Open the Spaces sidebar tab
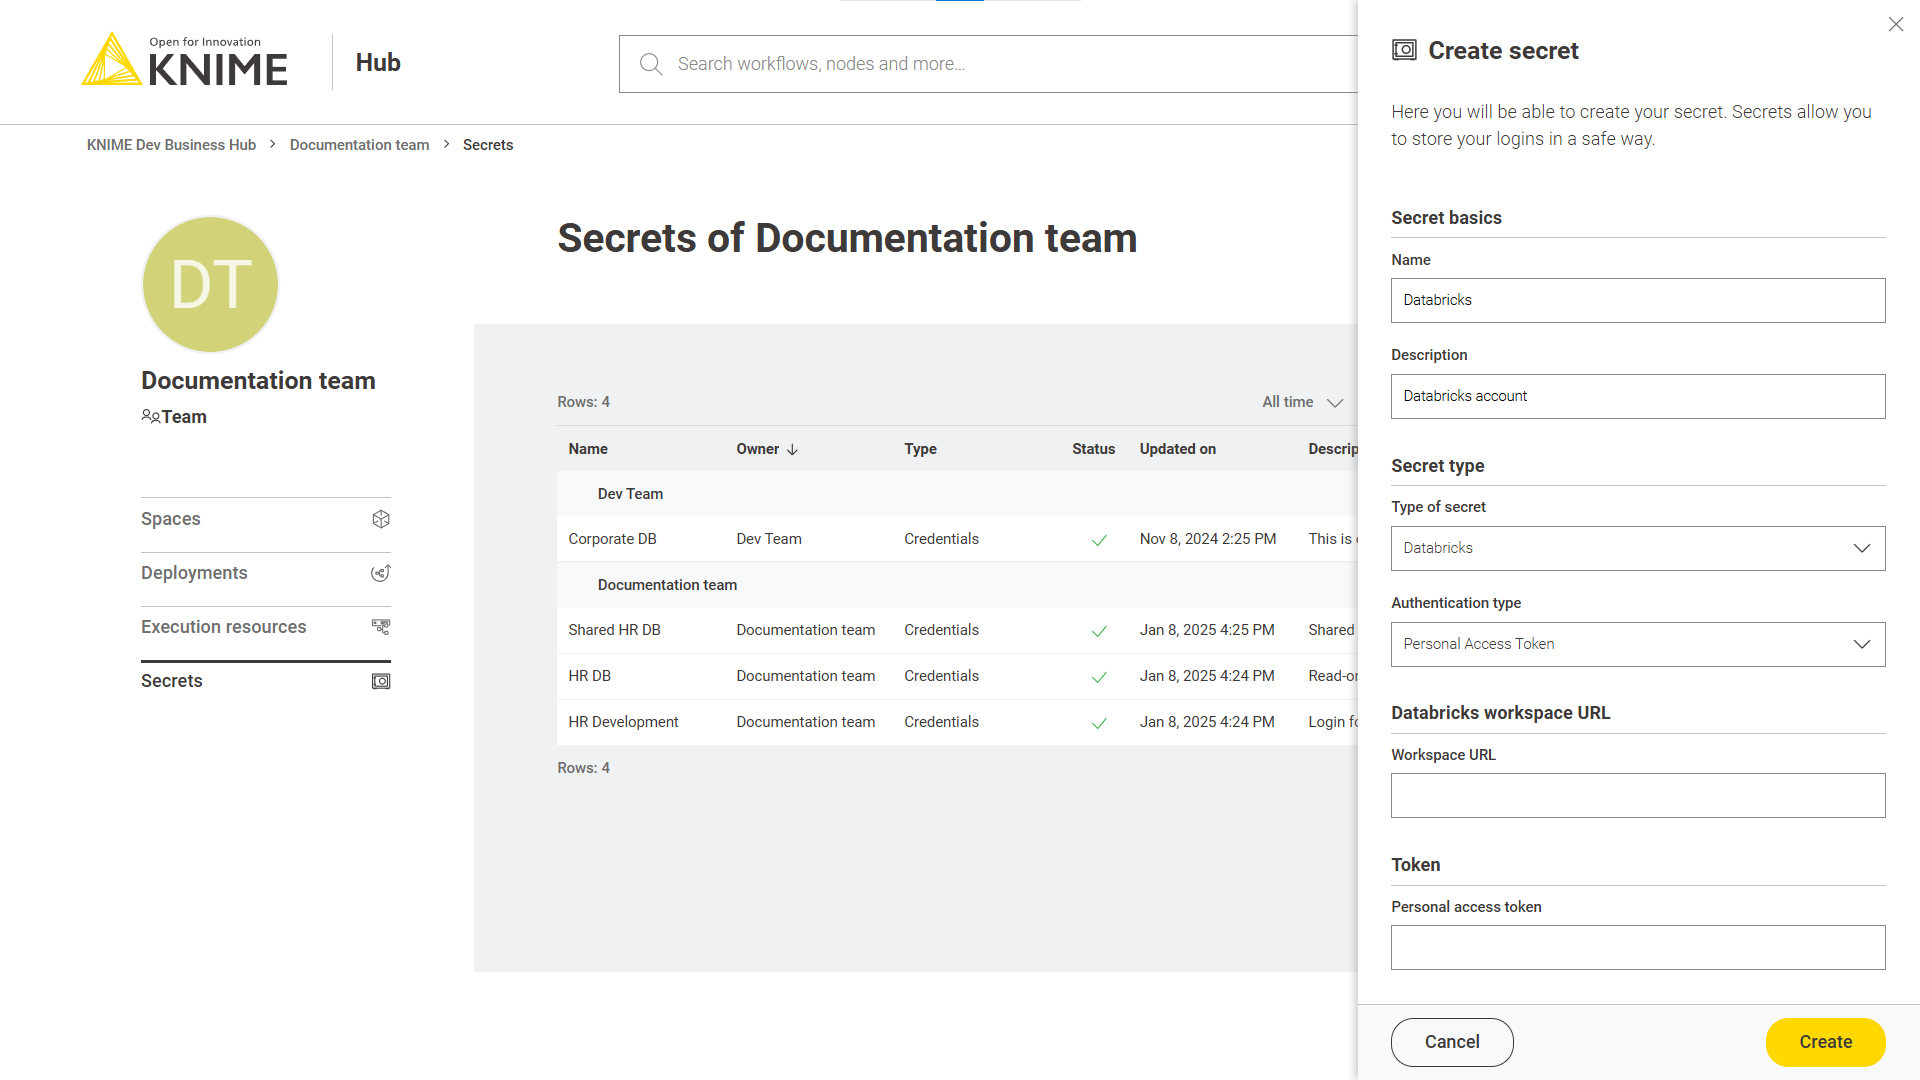The image size is (1920, 1080). (x=171, y=519)
